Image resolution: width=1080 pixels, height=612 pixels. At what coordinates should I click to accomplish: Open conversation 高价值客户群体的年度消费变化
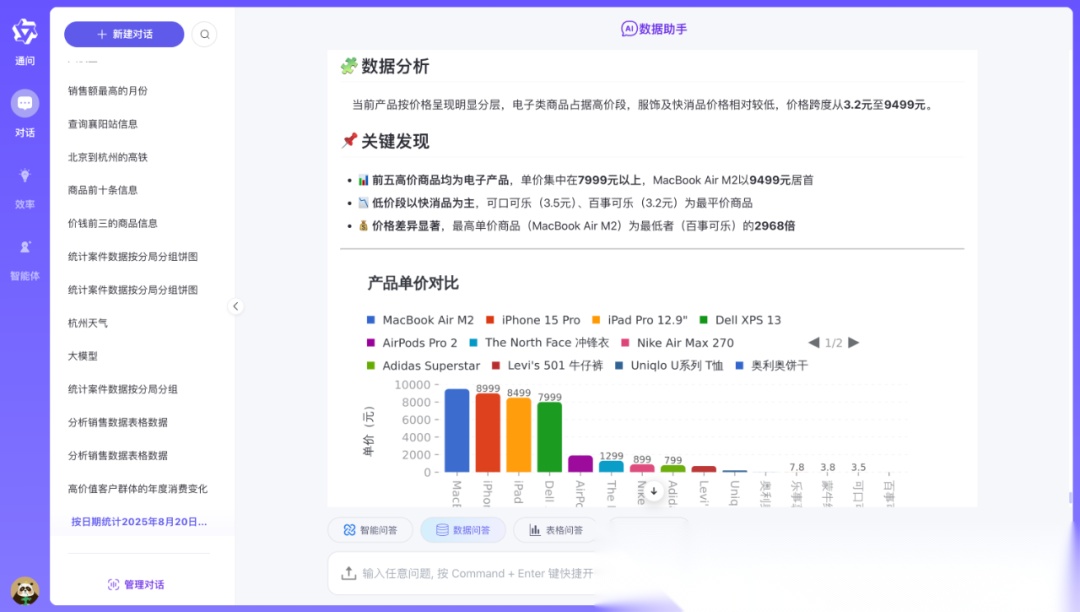137,489
